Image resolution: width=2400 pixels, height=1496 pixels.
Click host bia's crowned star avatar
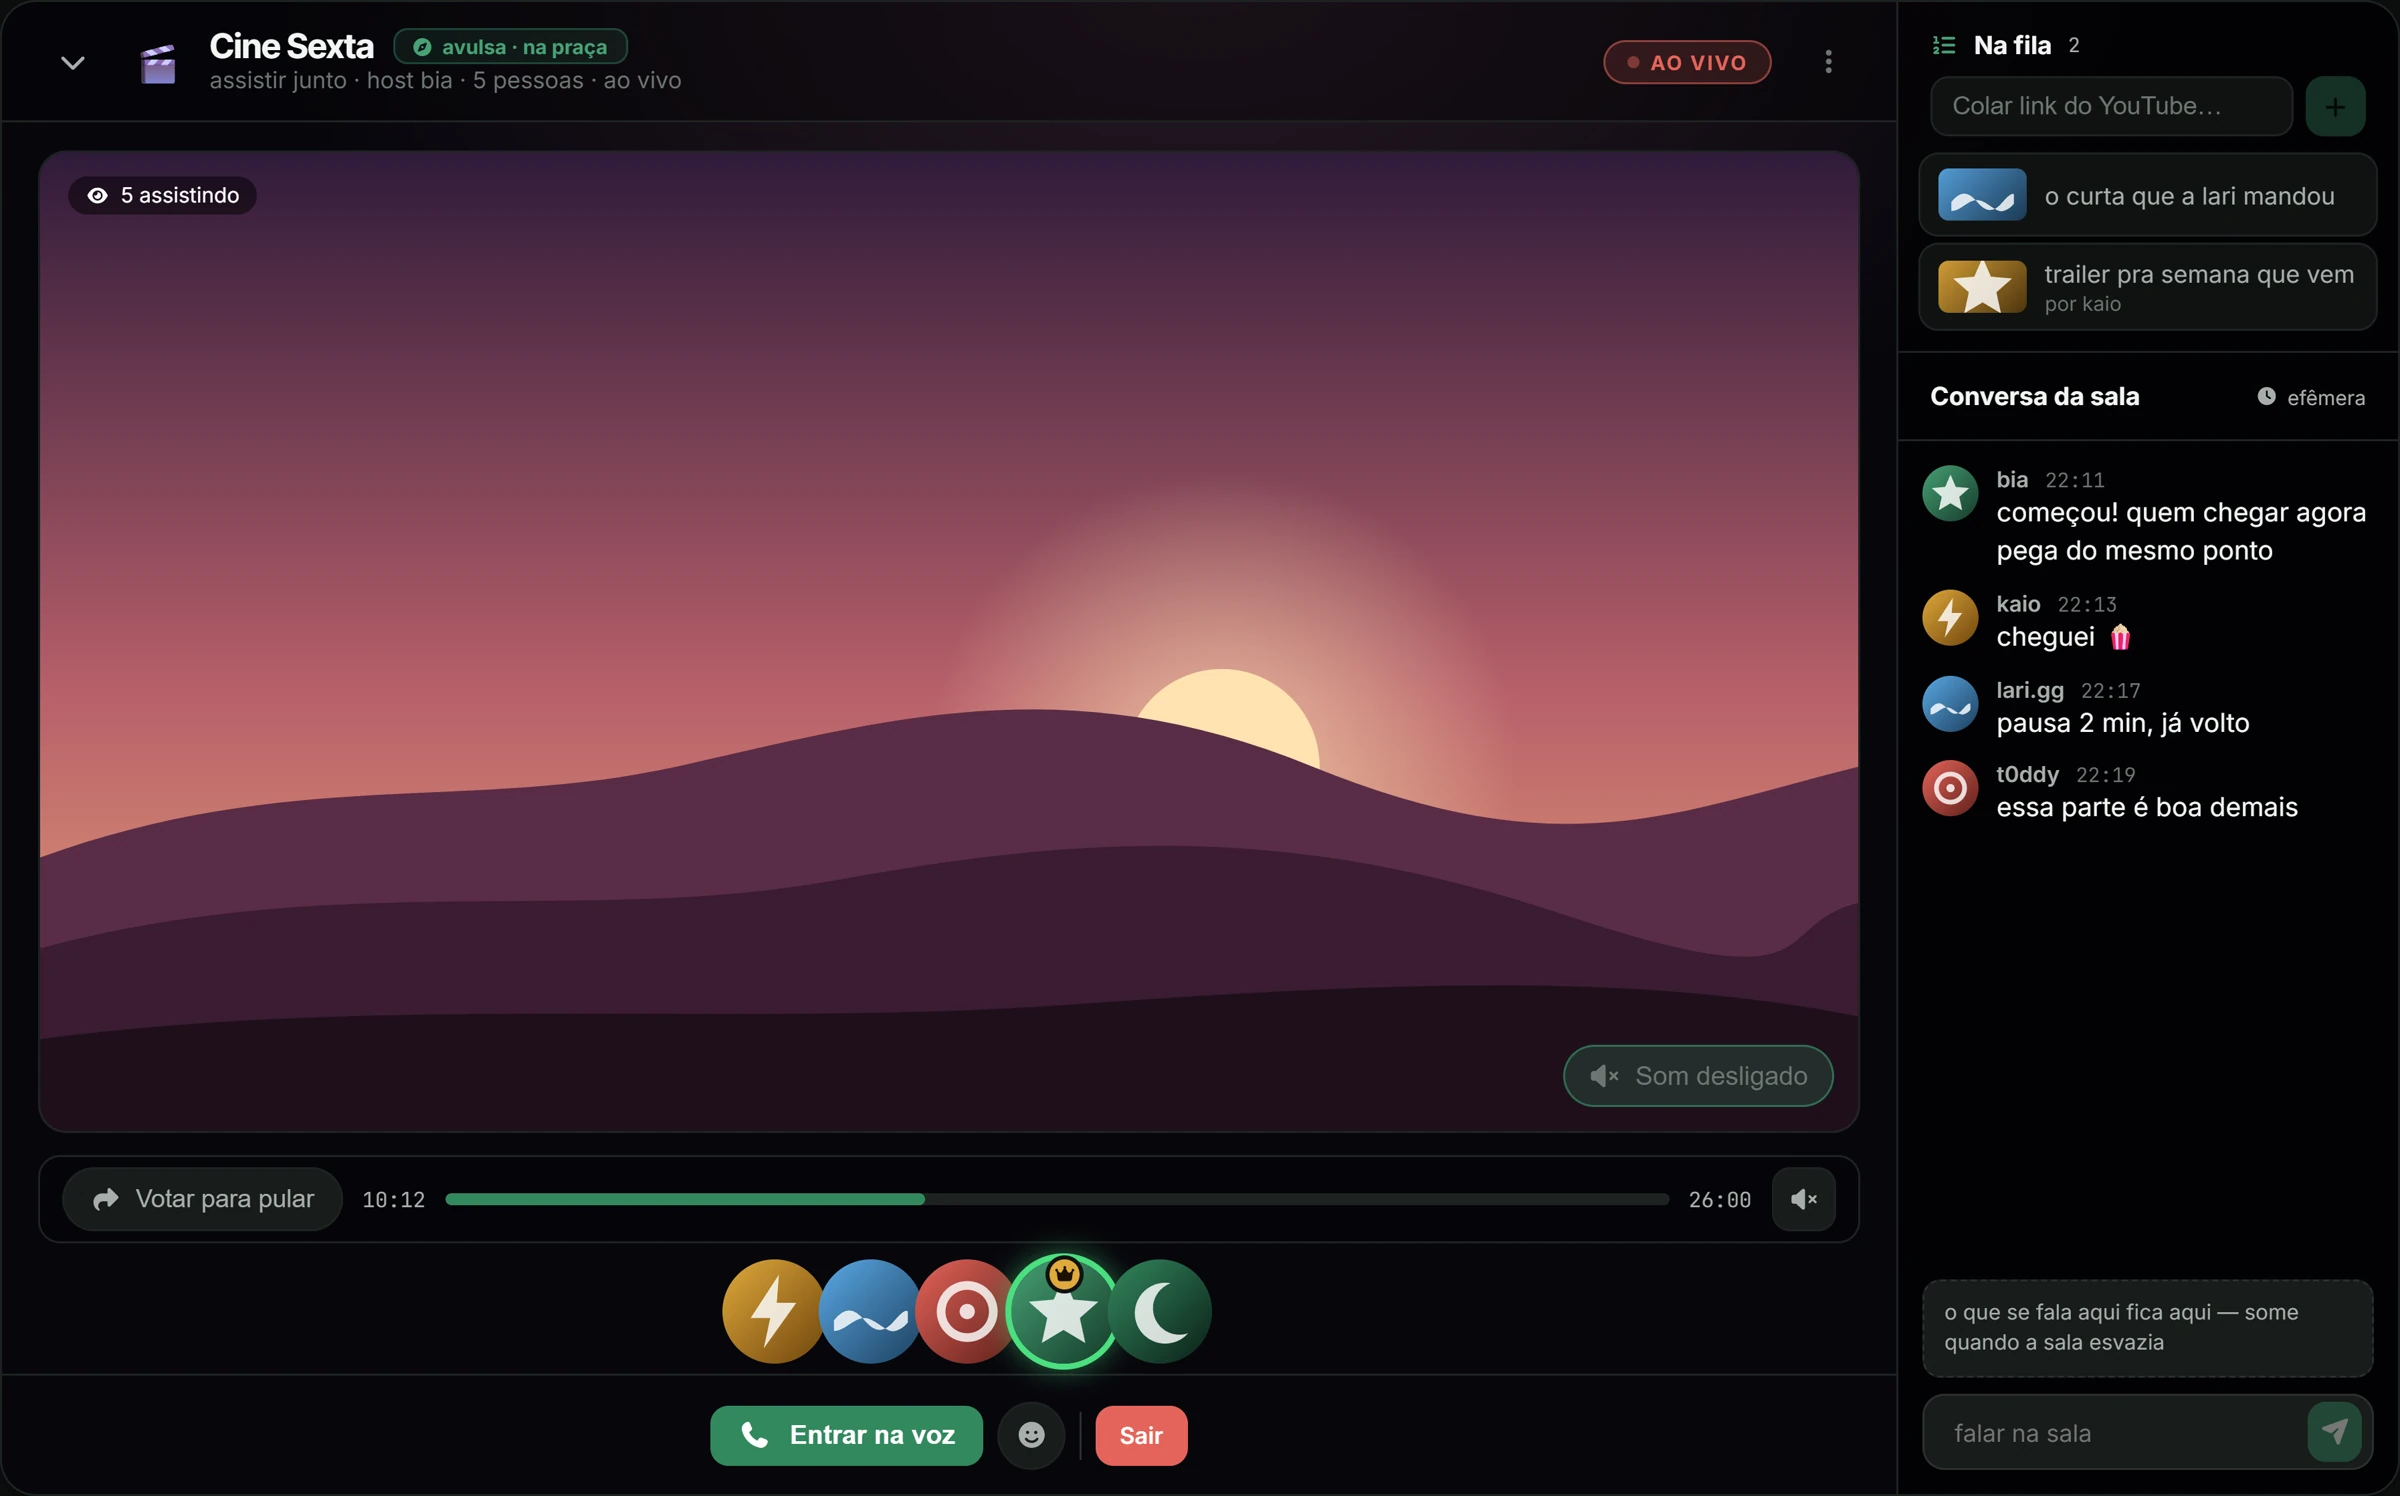[1063, 1311]
